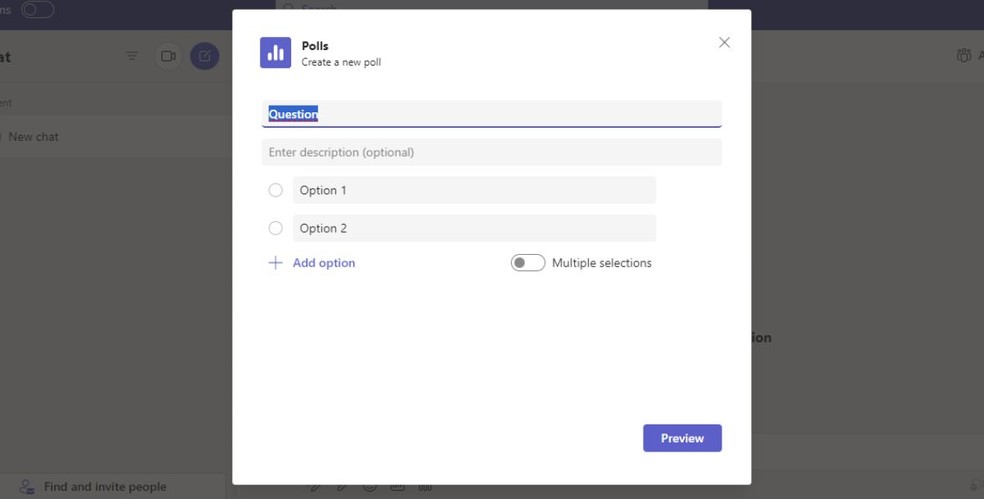The image size is (984, 499).
Task: Start a video meeting from chat
Action: coord(168,56)
